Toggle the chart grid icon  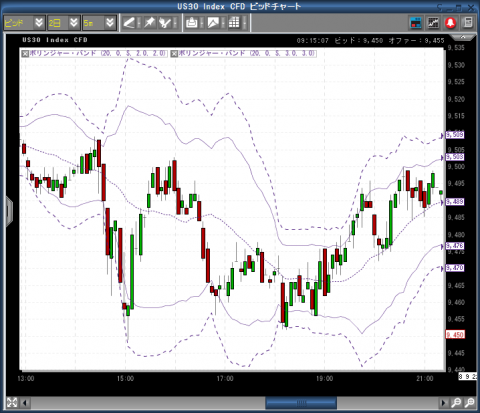click(x=234, y=23)
